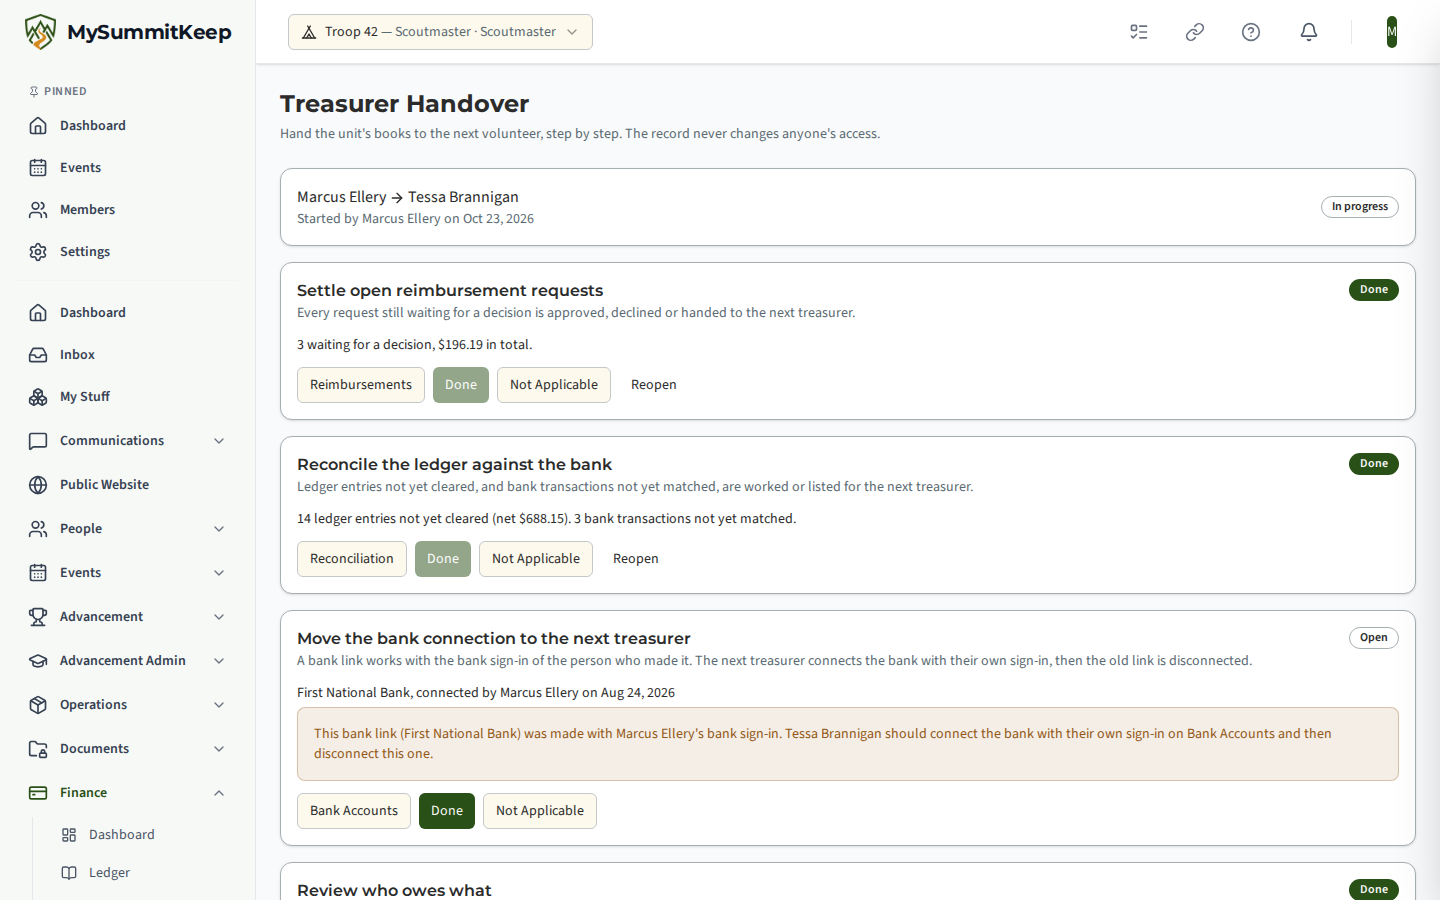Click the Settings gear icon in pinned section
The width and height of the screenshot is (1440, 900).
pos(38,252)
